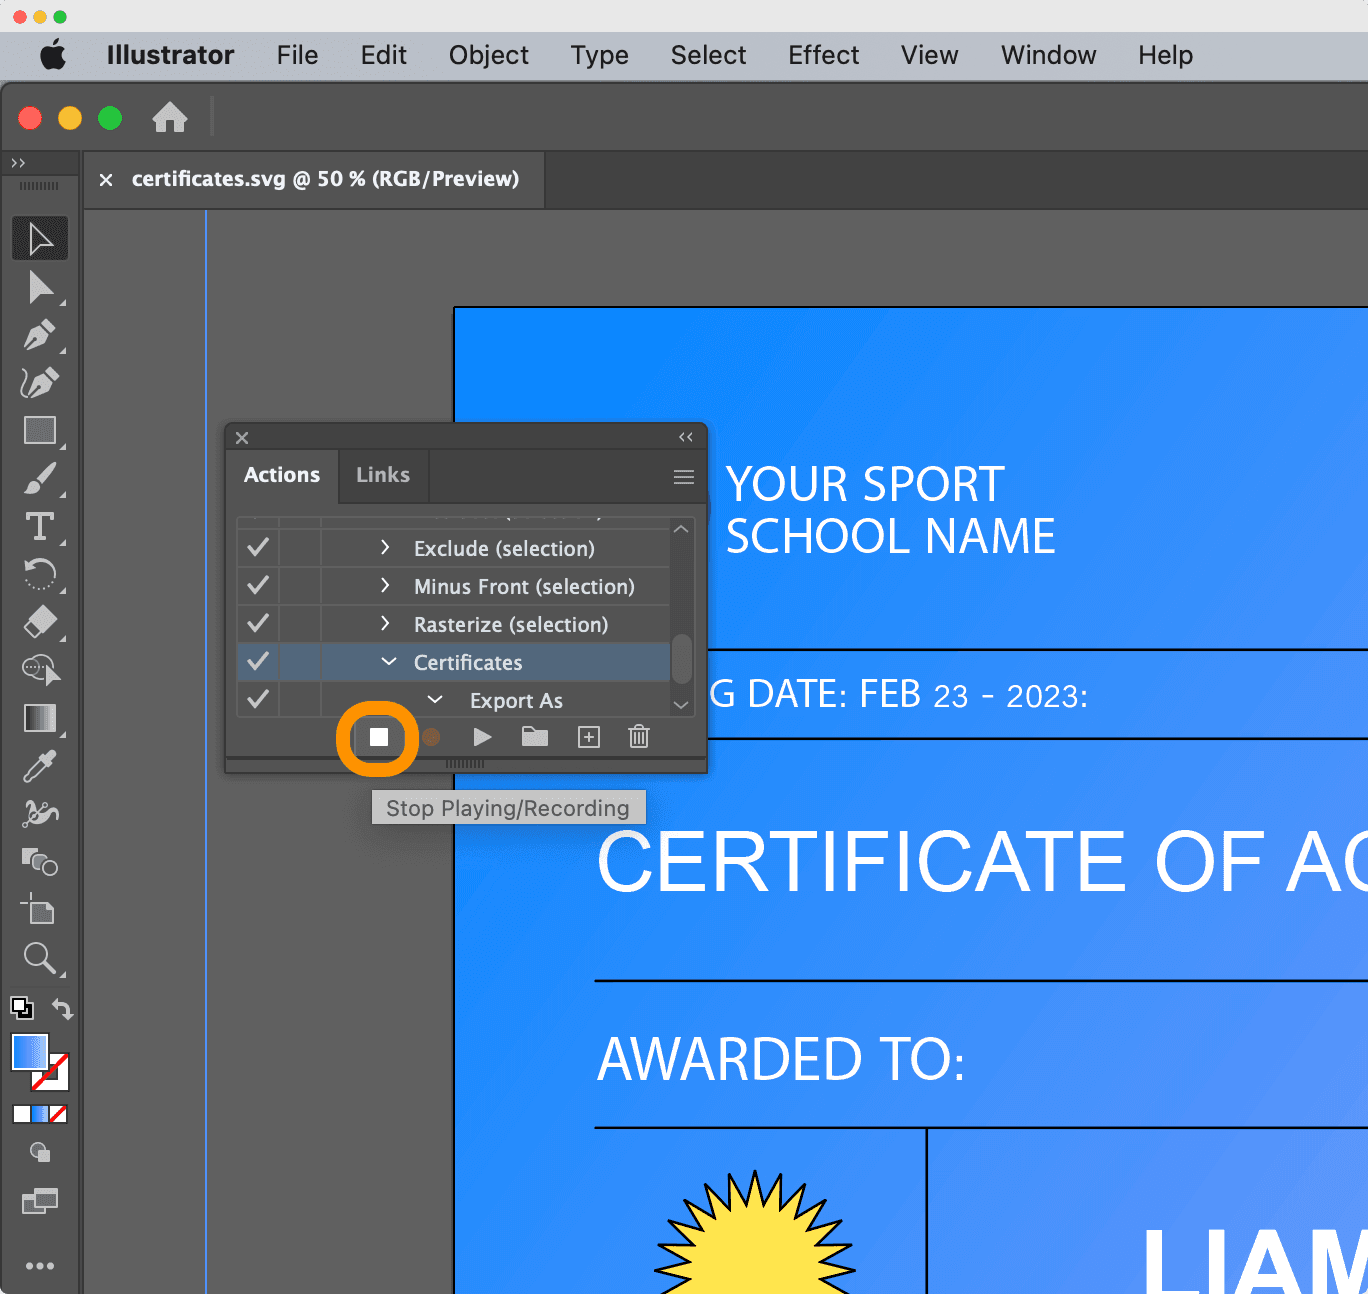Select the Rotate tool
Image resolution: width=1368 pixels, height=1294 pixels.
click(x=40, y=575)
